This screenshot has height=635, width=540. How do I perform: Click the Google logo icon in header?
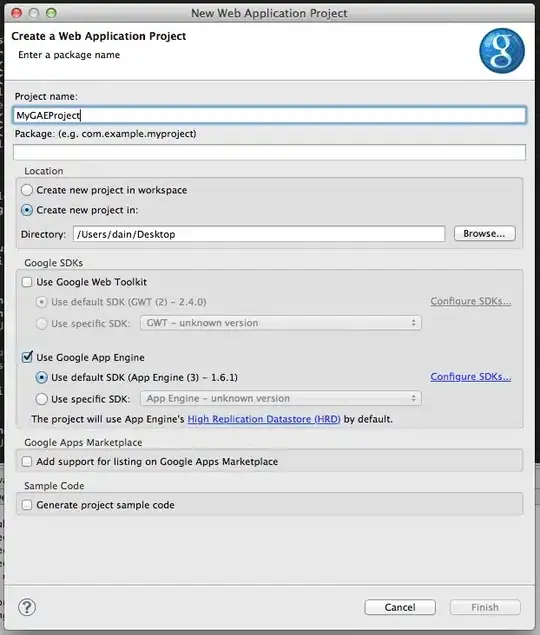tap(502, 51)
